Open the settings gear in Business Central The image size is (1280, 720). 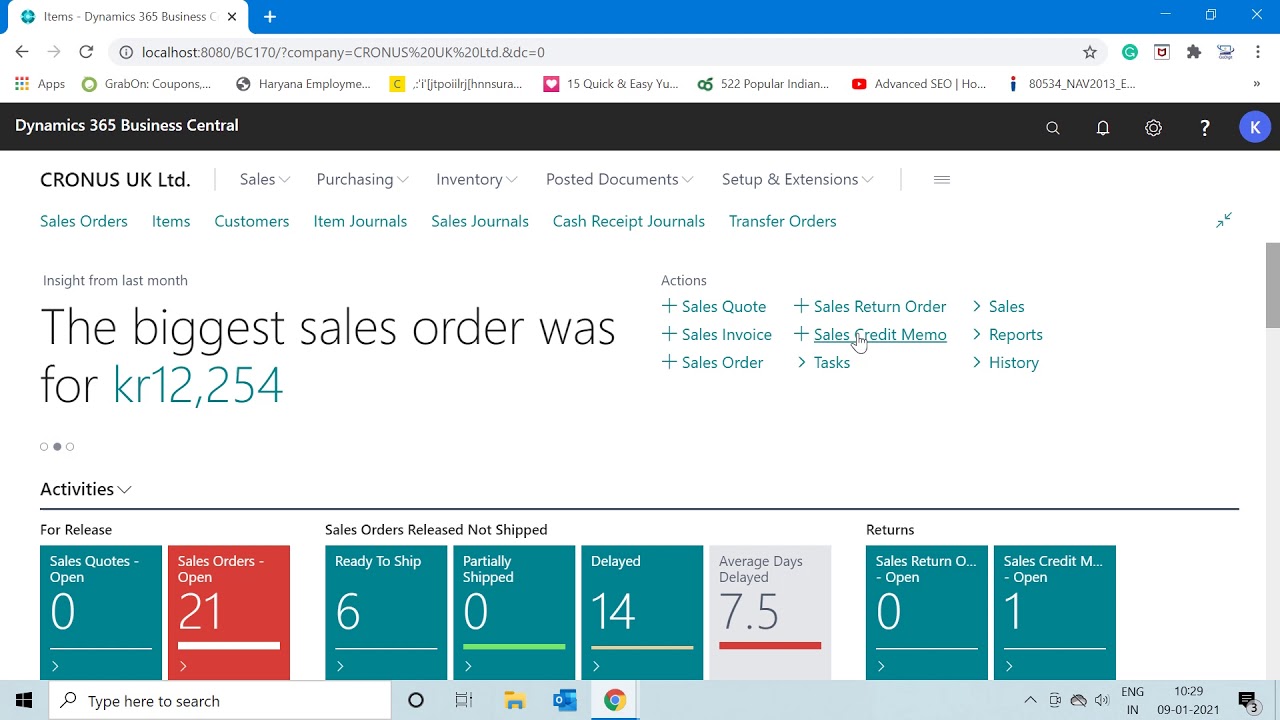[x=1153, y=128]
